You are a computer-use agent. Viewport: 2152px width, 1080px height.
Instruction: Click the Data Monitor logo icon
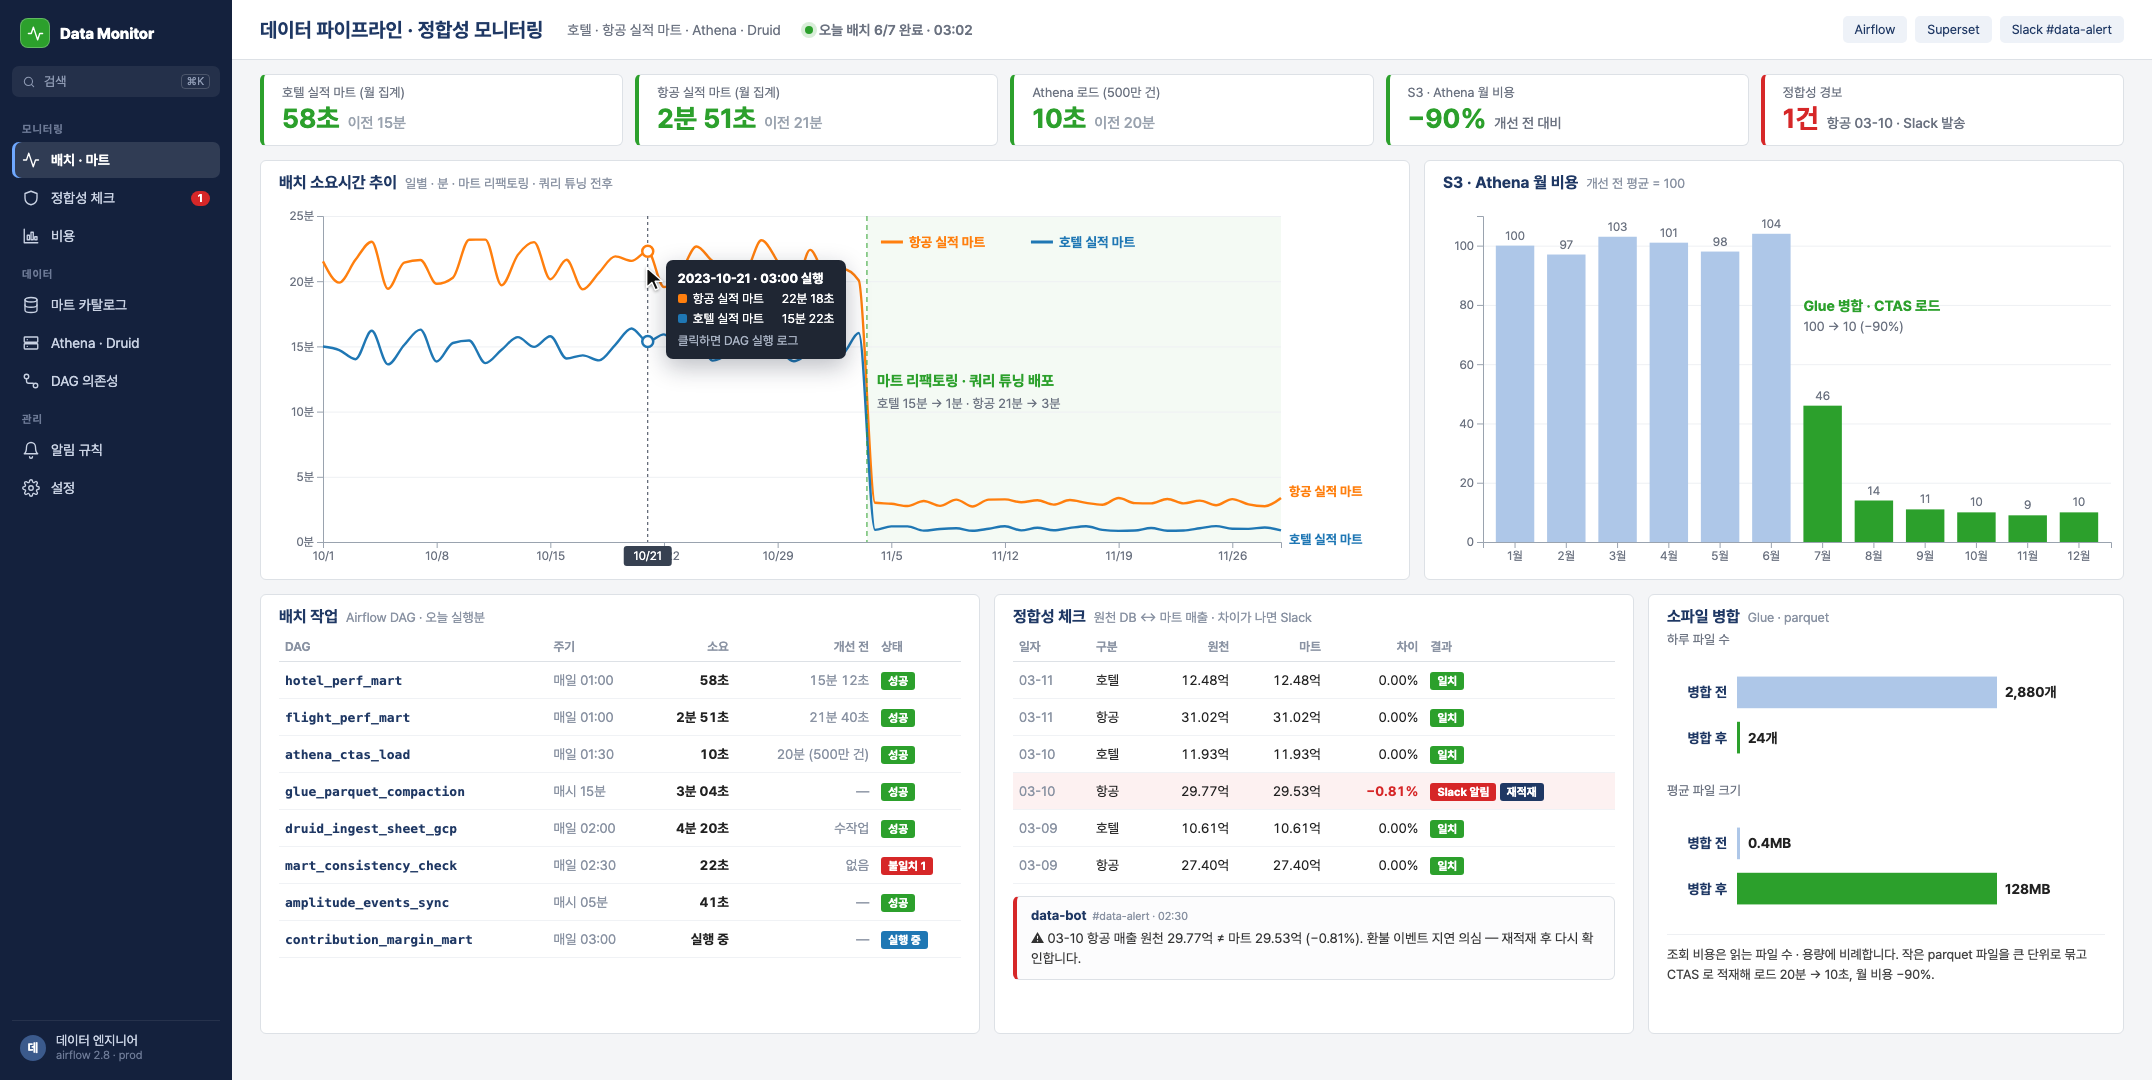pyautogui.click(x=35, y=33)
